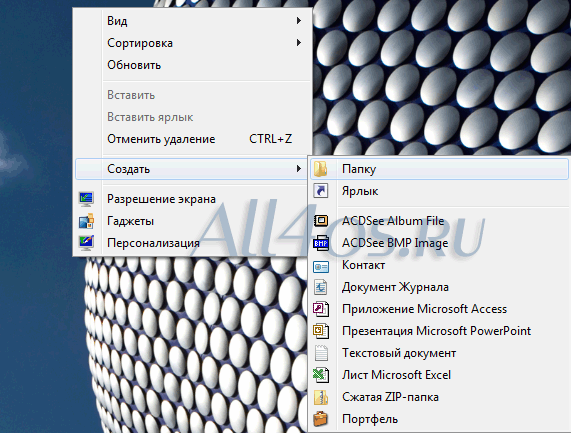The width and height of the screenshot is (571, 433).
Task: Select Презентация Microsoft PowerPoint entry
Action: 439,331
